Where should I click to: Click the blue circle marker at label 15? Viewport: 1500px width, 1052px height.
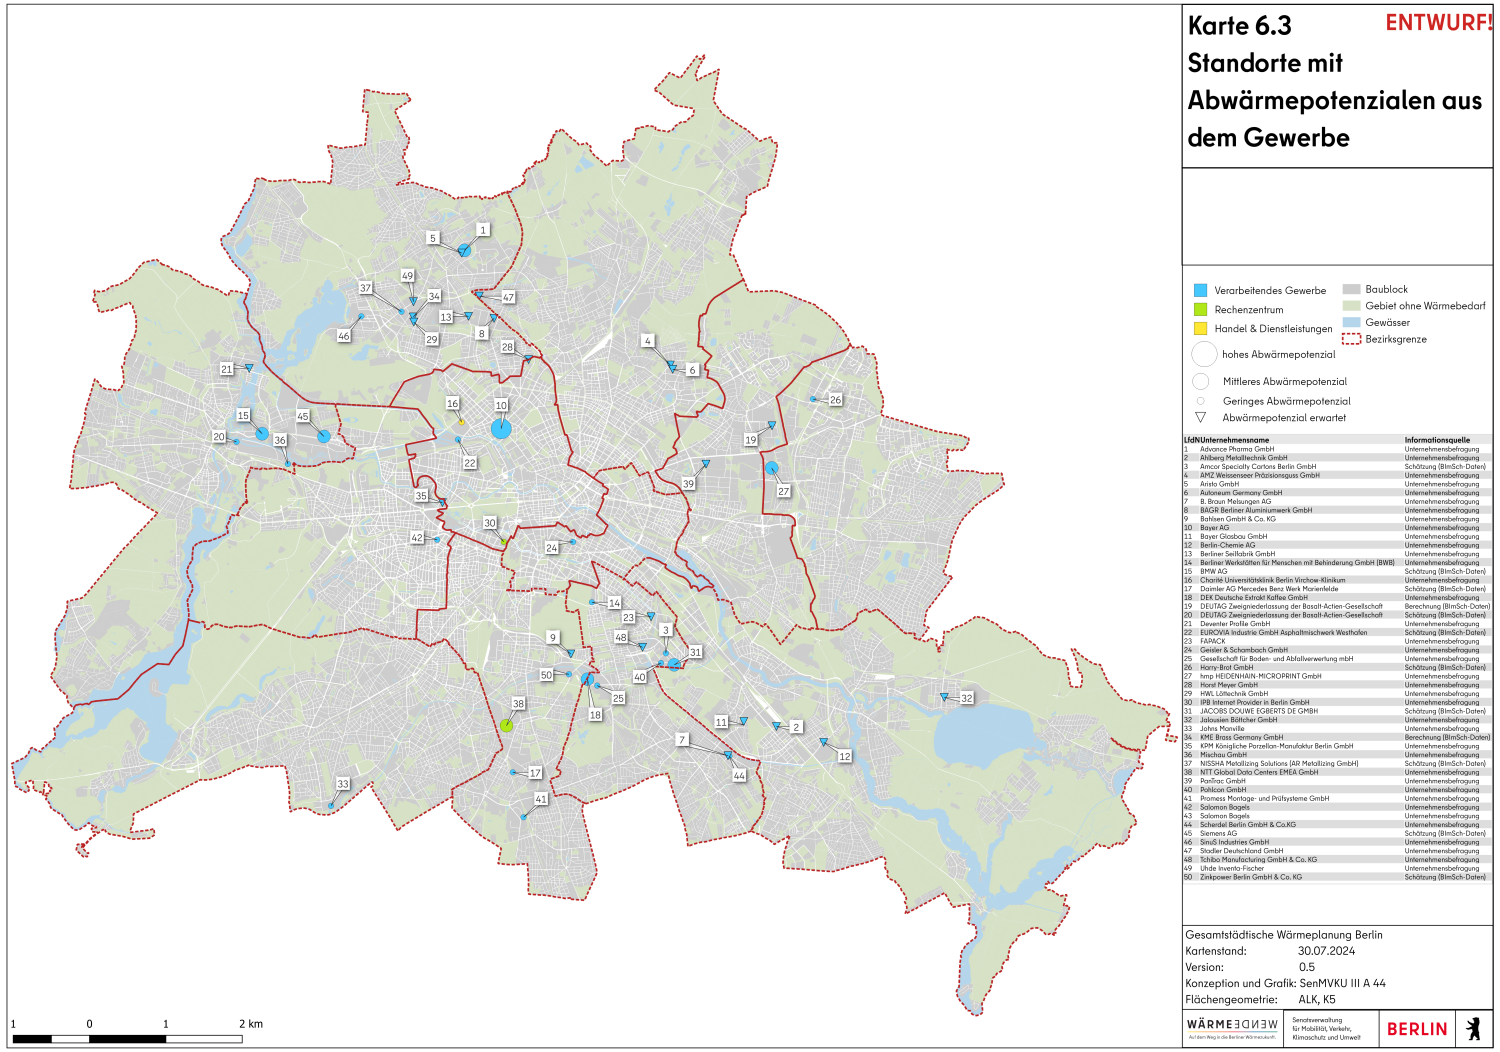[262, 434]
